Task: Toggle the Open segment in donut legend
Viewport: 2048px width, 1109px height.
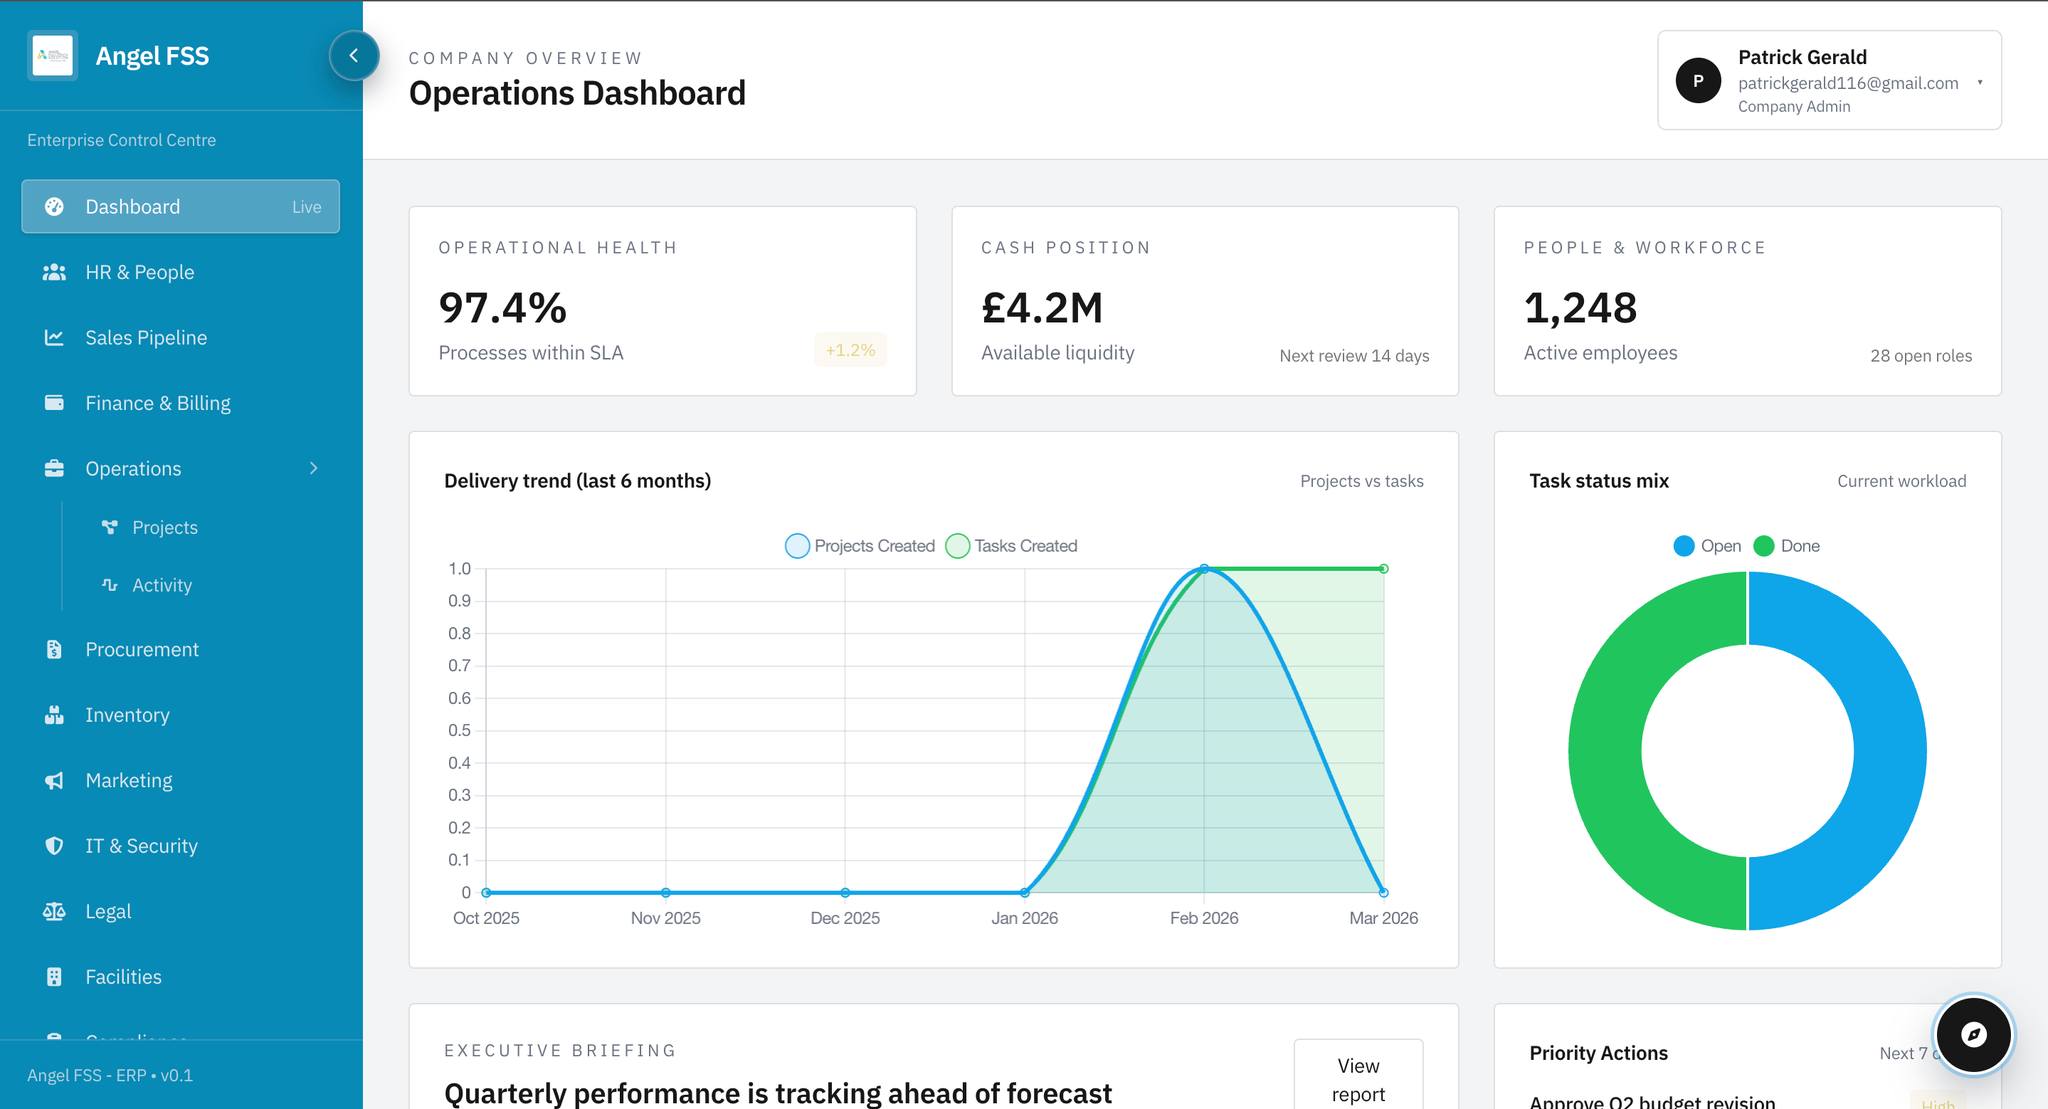Action: tap(1684, 546)
